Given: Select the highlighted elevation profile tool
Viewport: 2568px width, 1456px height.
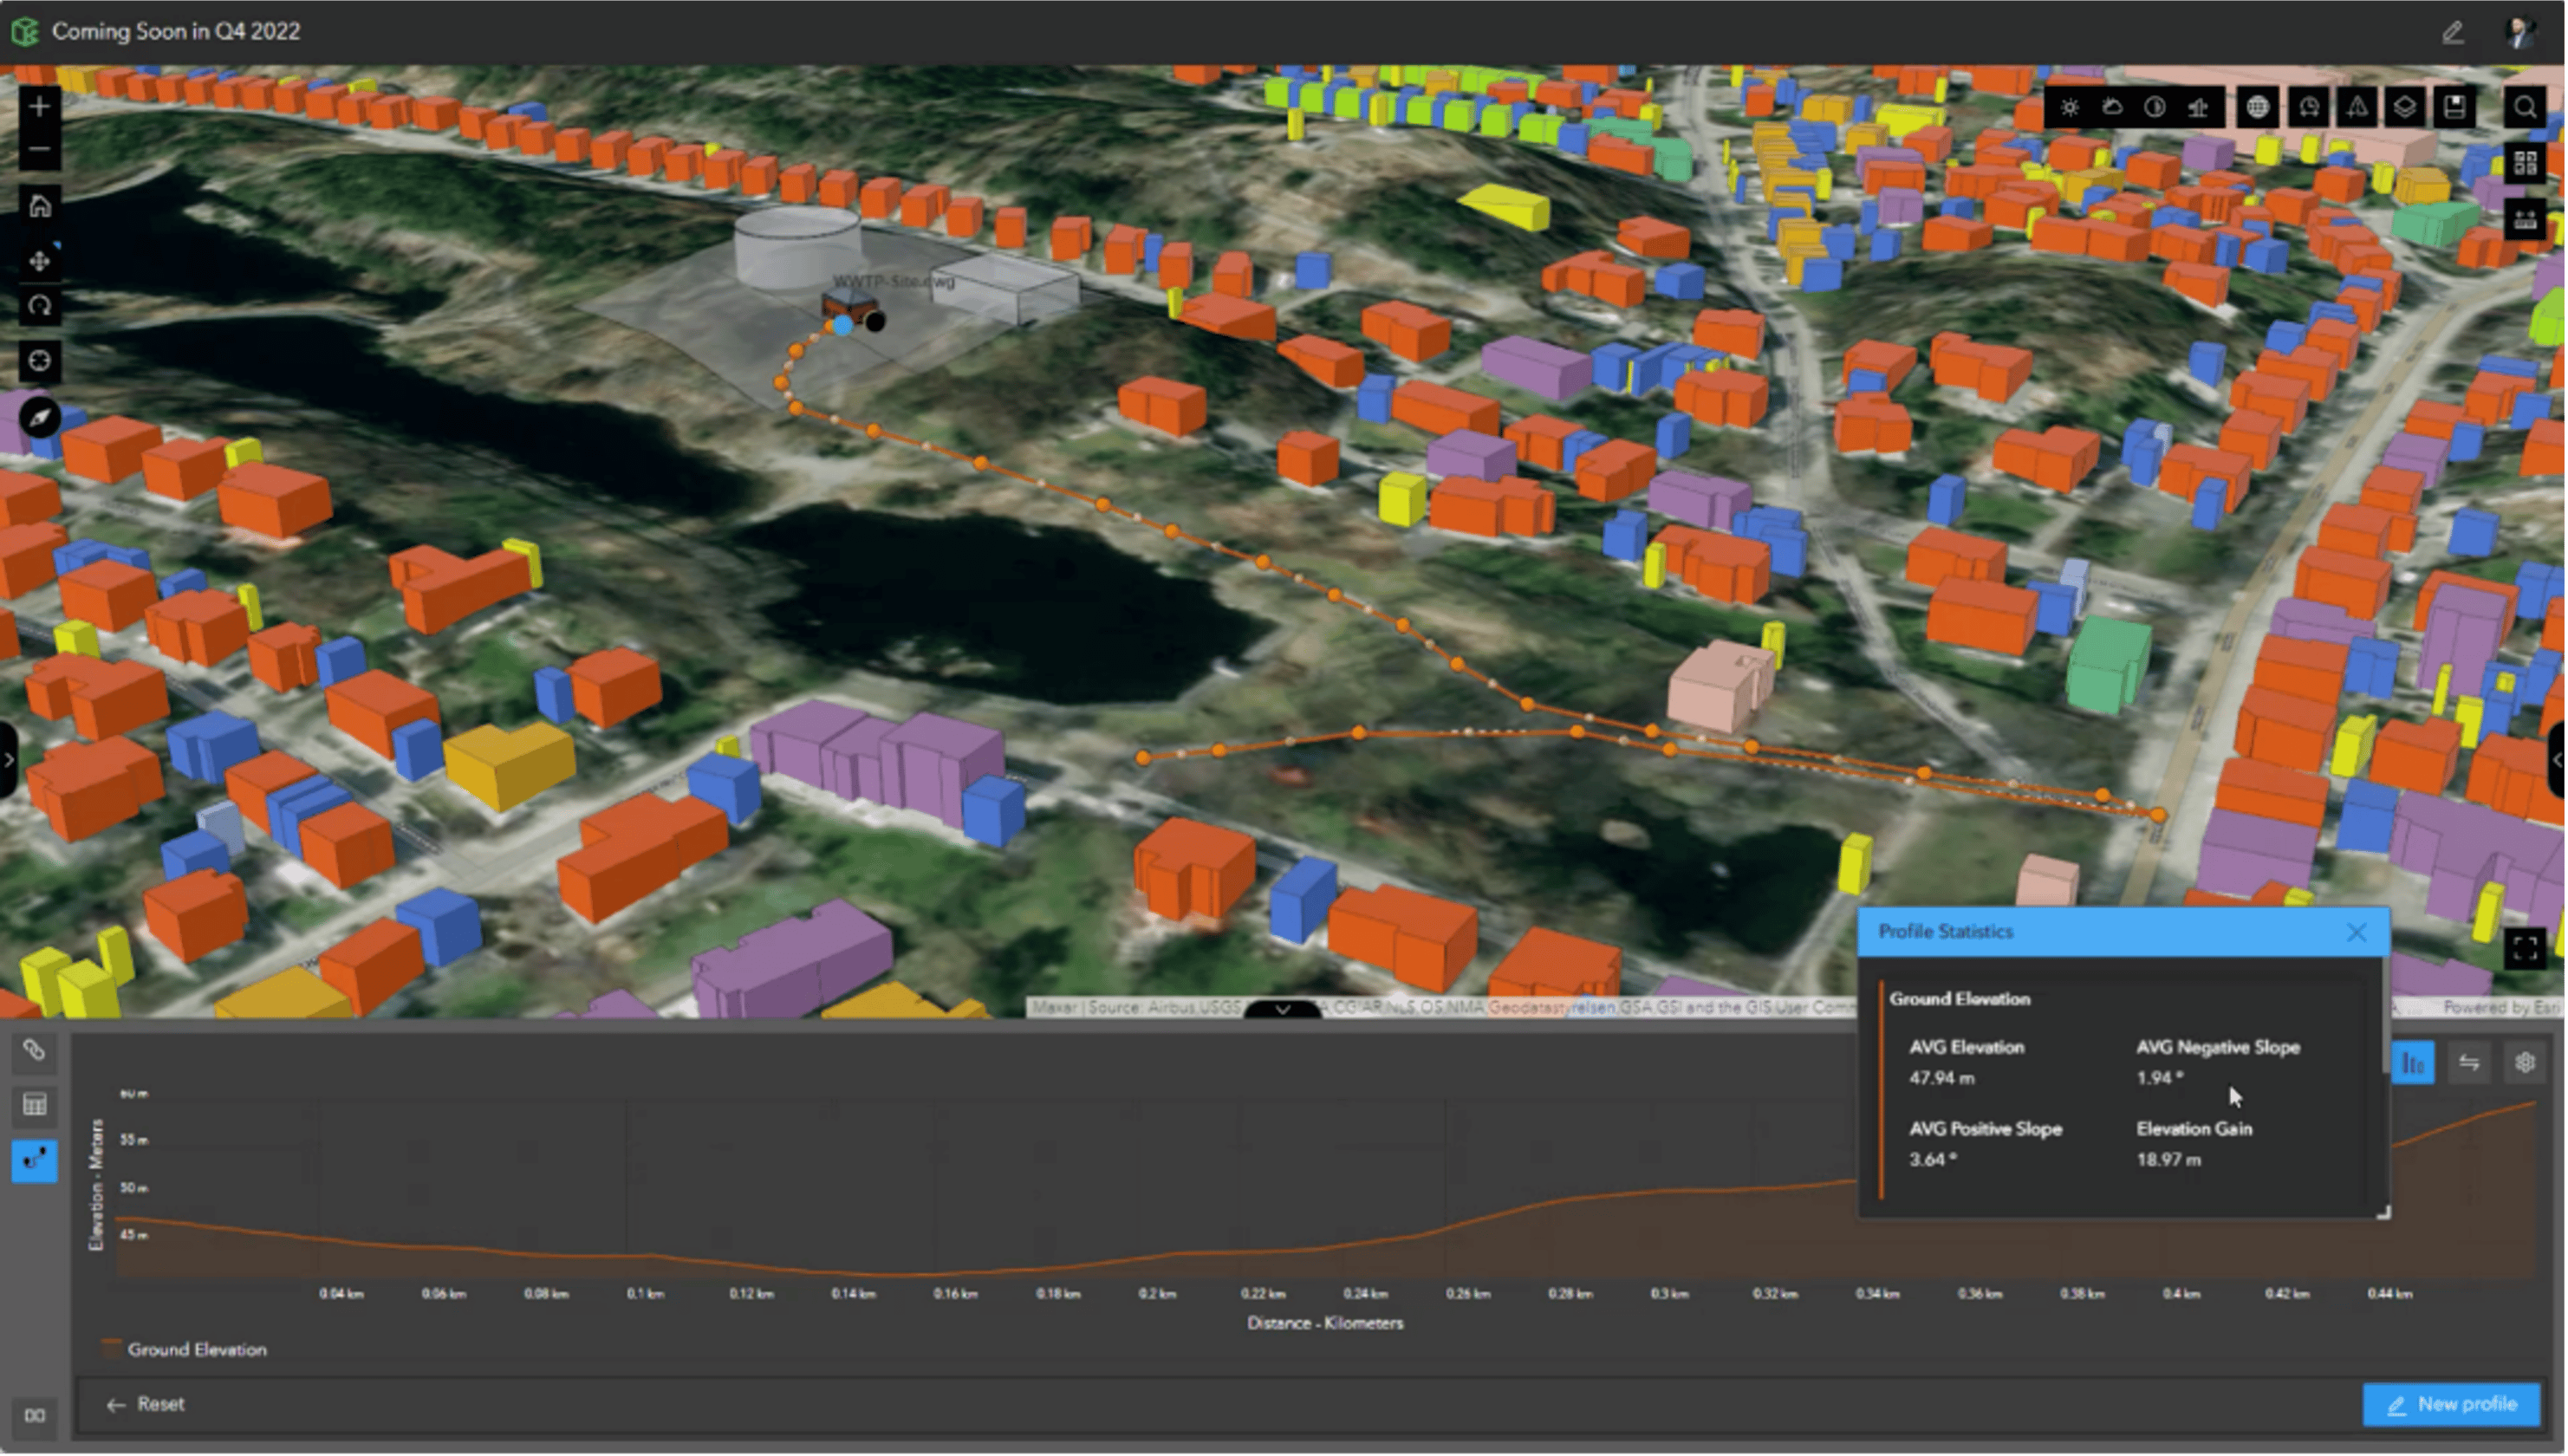Looking at the screenshot, I should [x=35, y=1160].
